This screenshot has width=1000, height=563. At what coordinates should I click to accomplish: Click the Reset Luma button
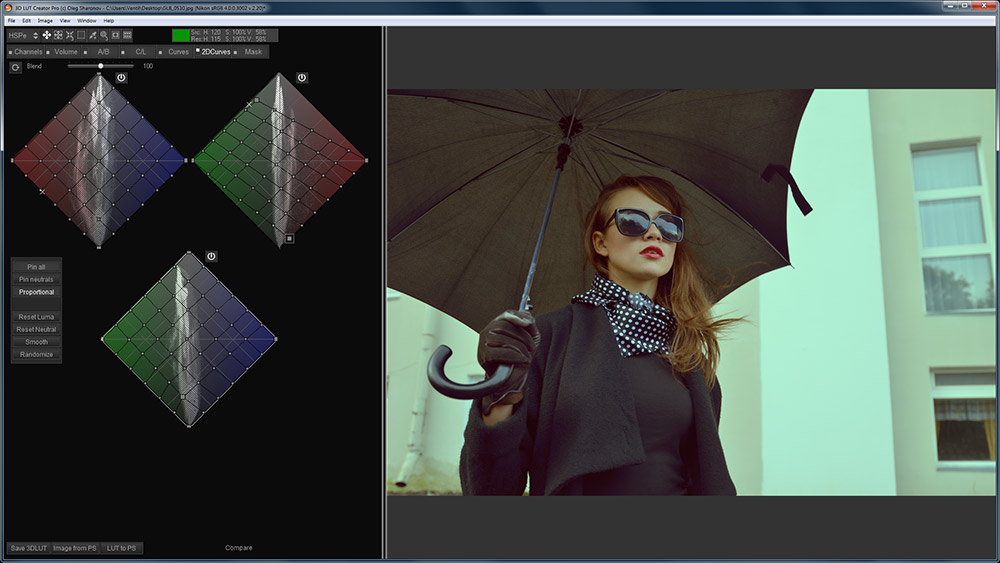click(x=36, y=317)
